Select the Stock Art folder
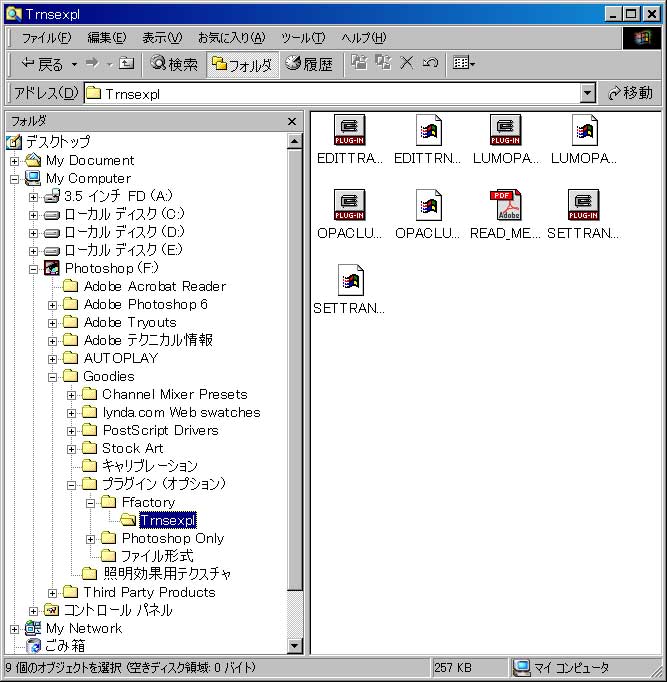 pyautogui.click(x=133, y=448)
